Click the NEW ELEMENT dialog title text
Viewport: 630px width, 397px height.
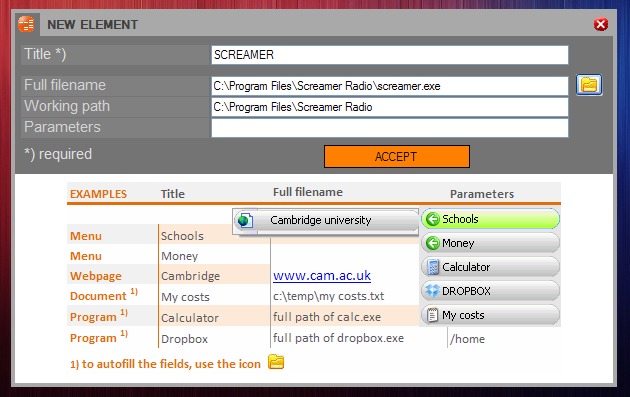[x=92, y=25]
